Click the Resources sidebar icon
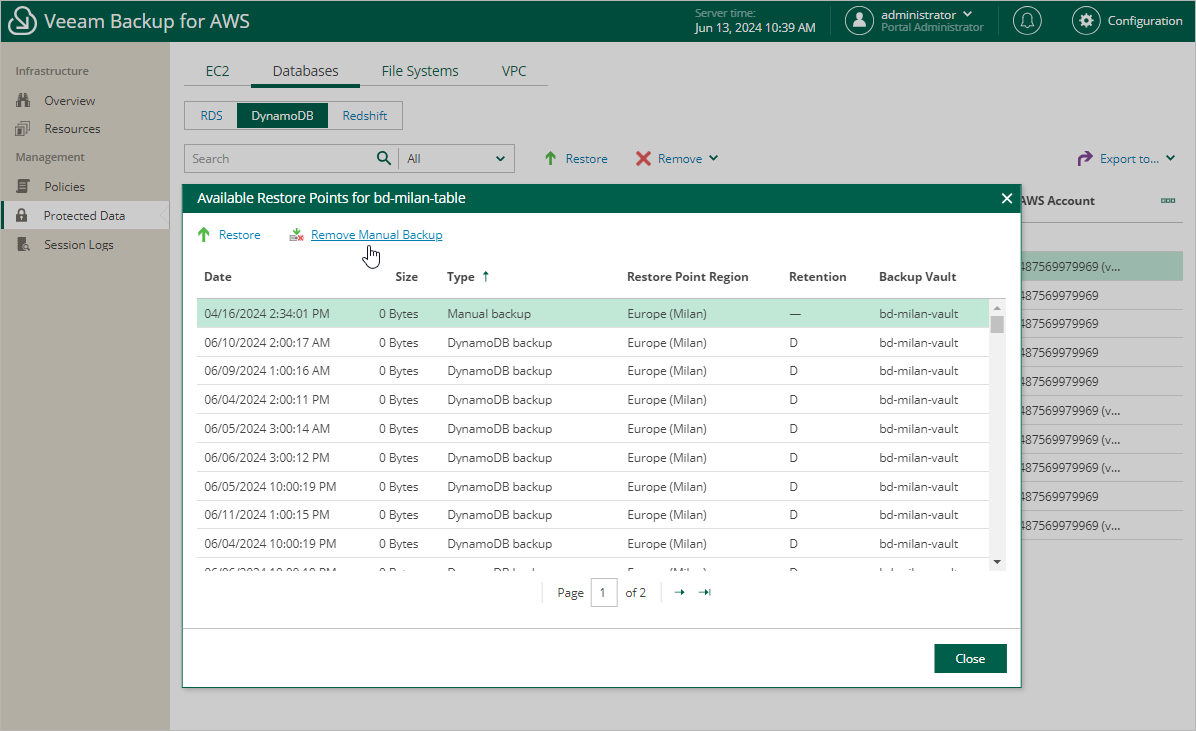This screenshot has height=731, width=1196. click(x=23, y=129)
